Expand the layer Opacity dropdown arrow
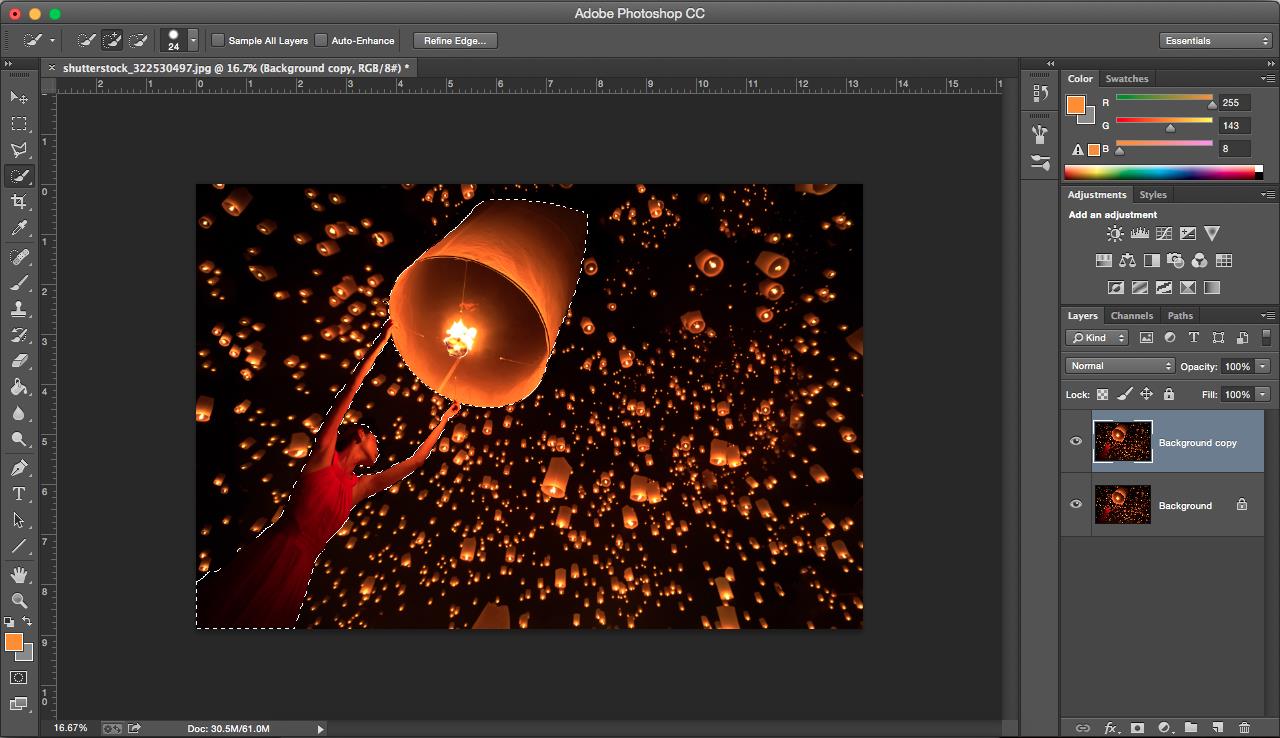This screenshot has width=1280, height=738. [1263, 366]
